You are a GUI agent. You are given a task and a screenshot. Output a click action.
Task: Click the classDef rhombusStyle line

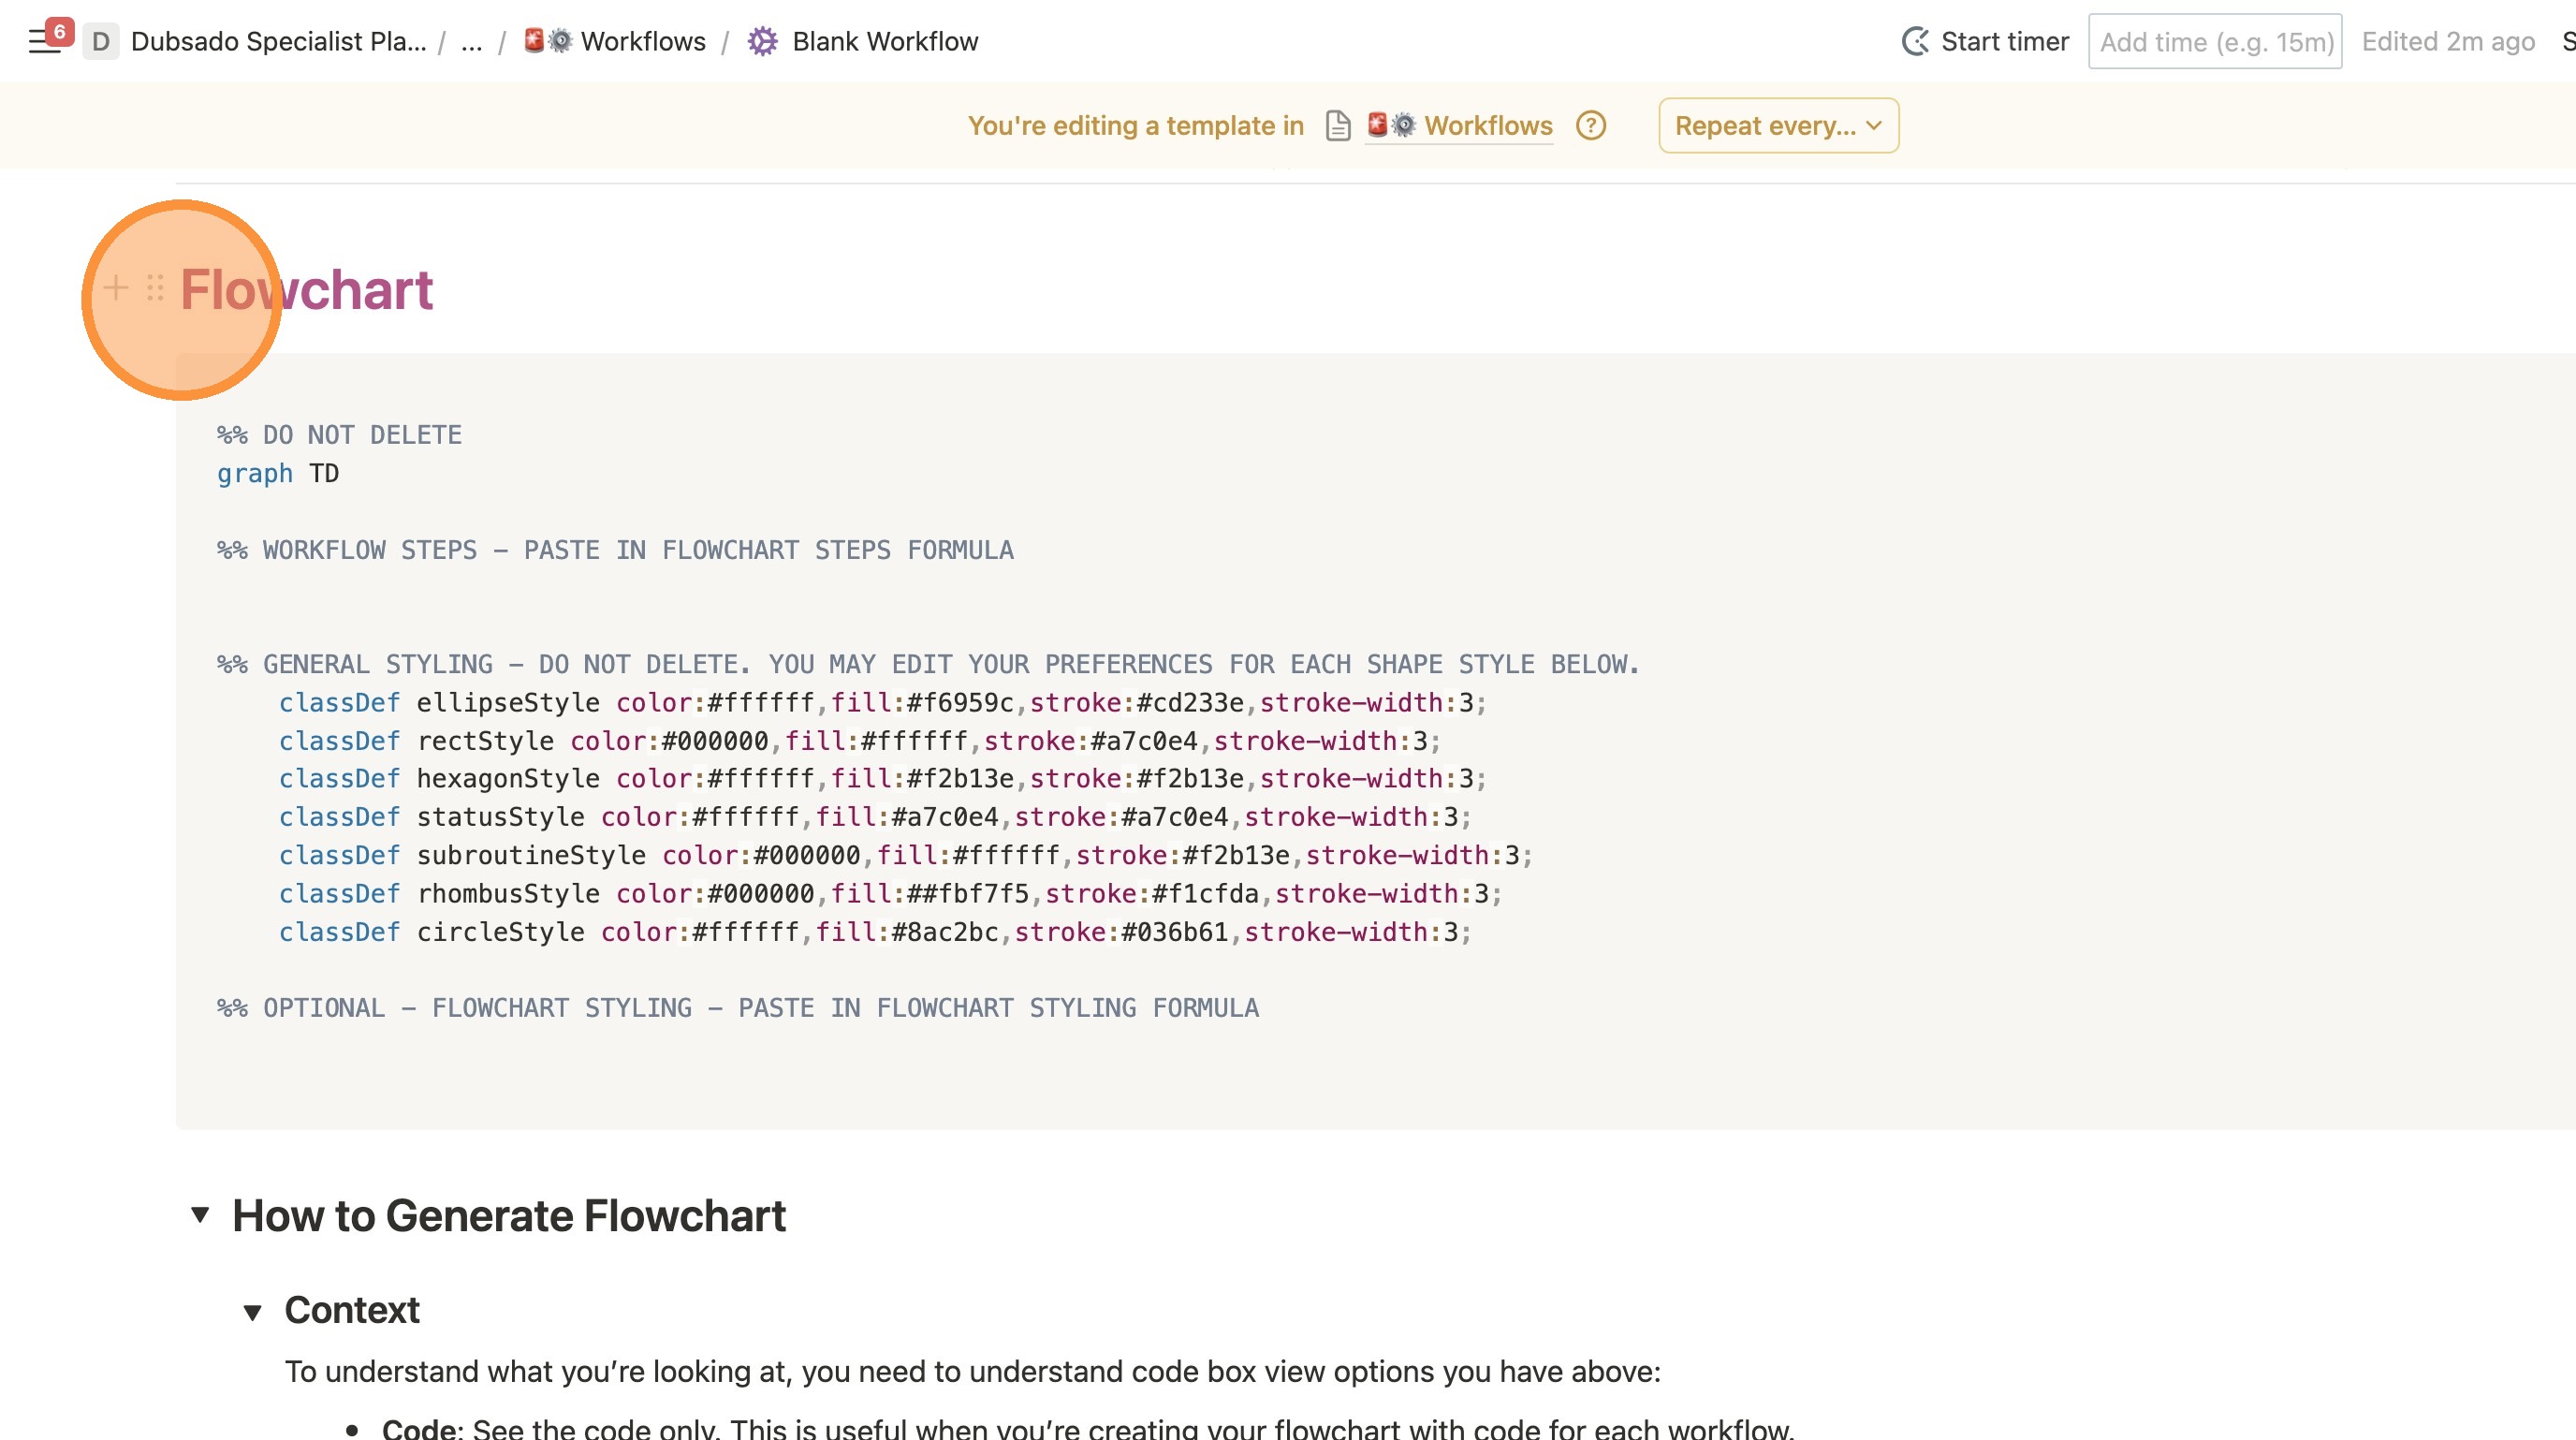pyautogui.click(x=890, y=893)
